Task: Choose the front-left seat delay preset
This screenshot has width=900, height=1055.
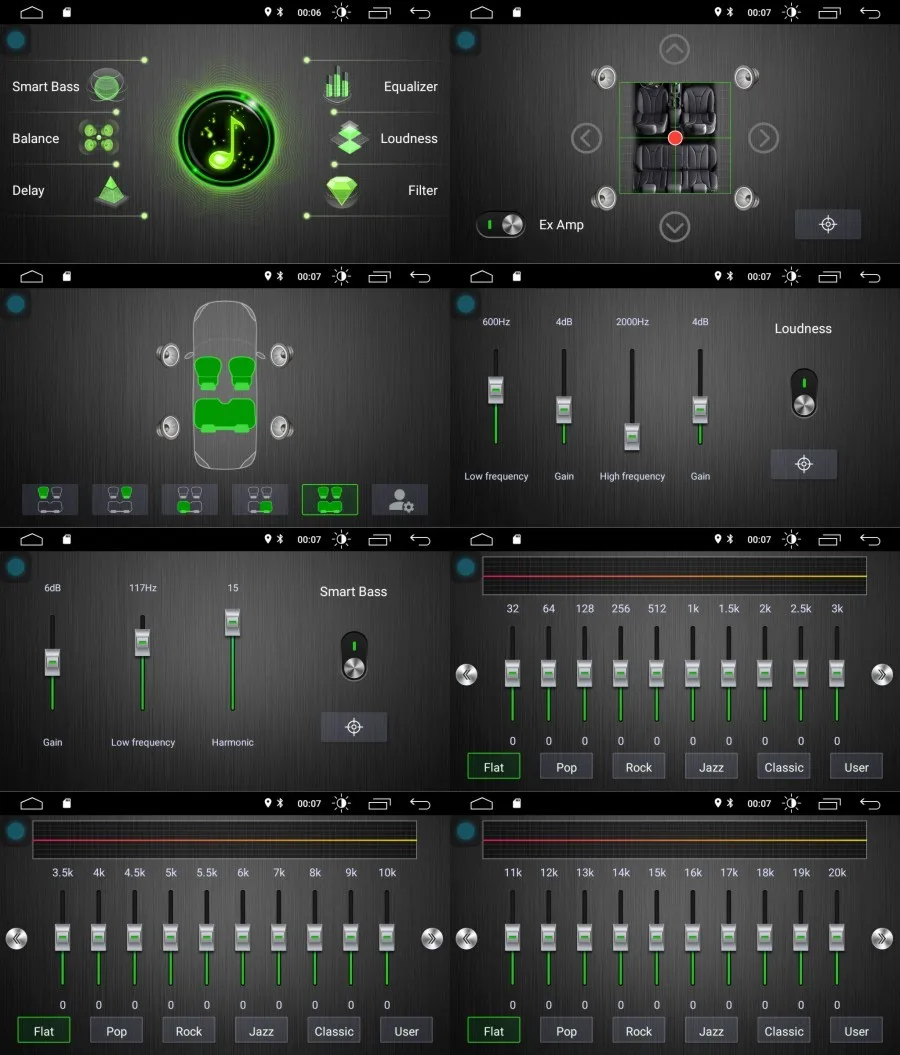Action: (x=50, y=499)
